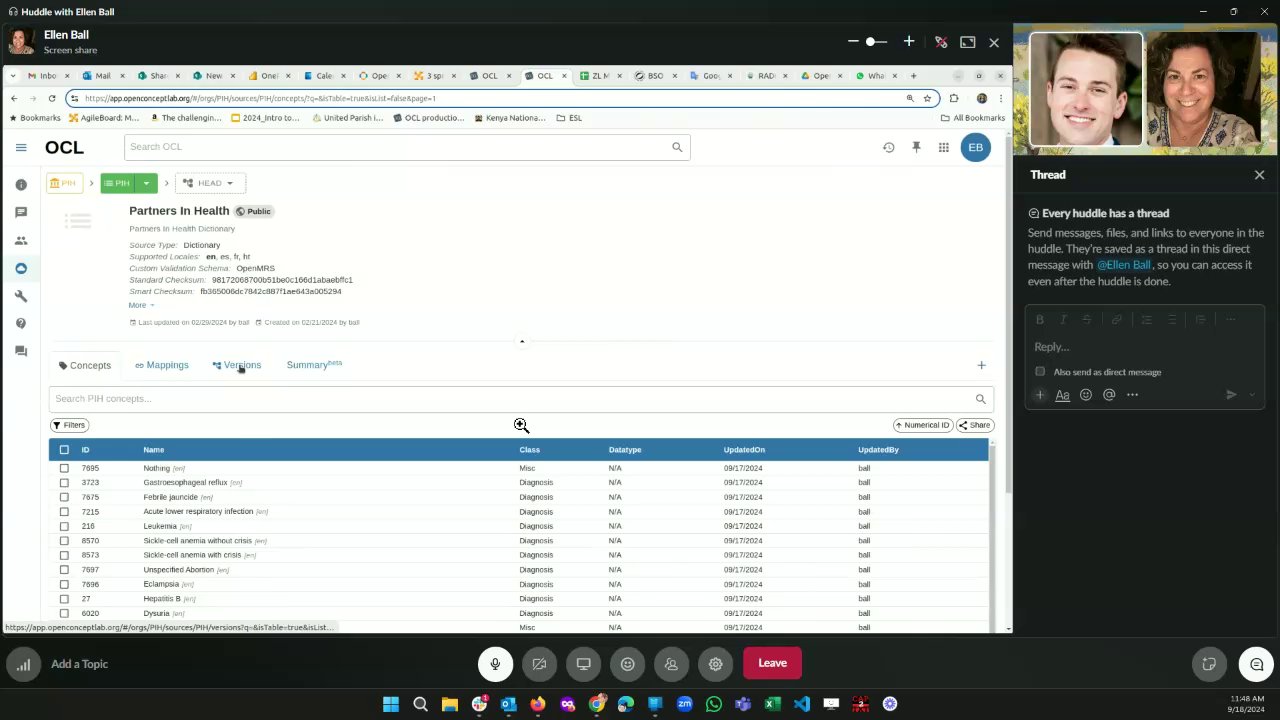Invite people to the huddle

(x=671, y=664)
